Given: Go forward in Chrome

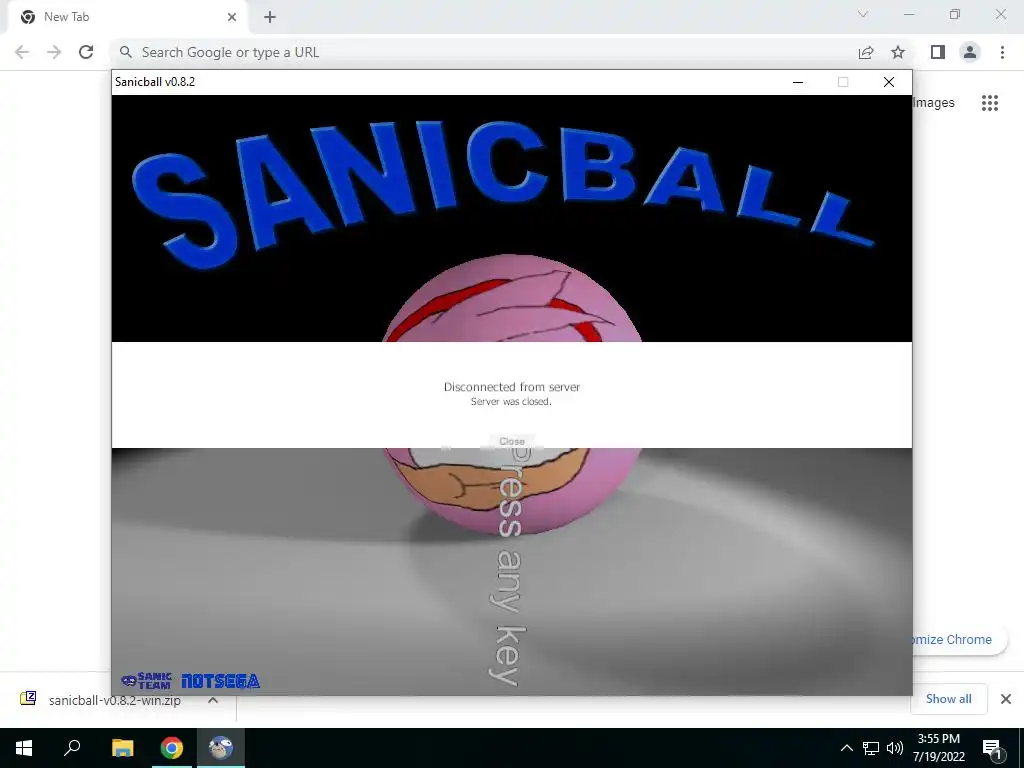Looking at the screenshot, I should coord(54,52).
